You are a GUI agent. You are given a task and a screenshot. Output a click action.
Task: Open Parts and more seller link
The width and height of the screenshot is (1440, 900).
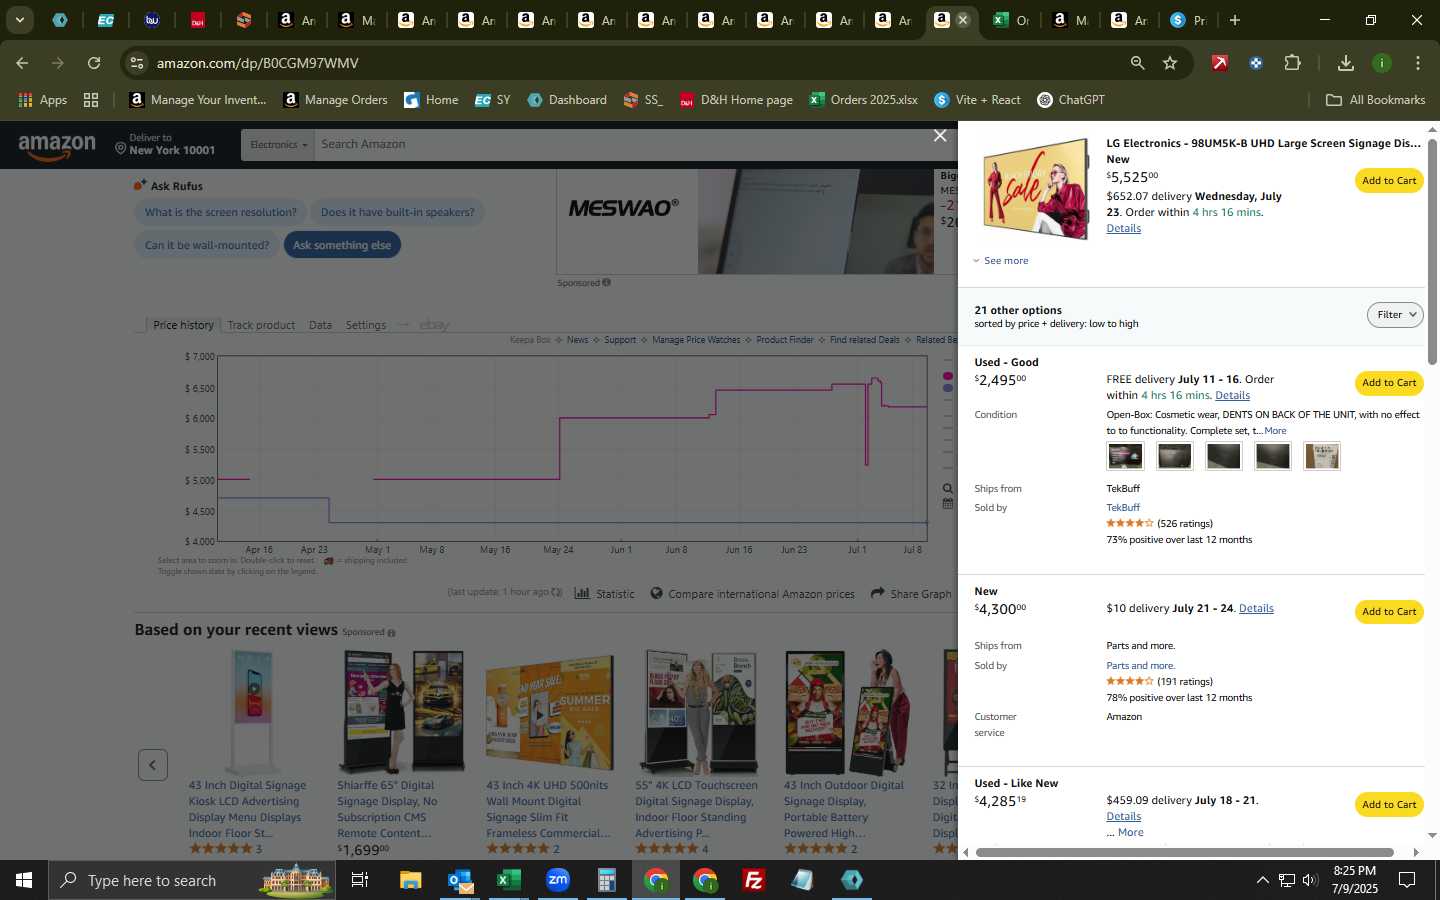(x=1140, y=666)
